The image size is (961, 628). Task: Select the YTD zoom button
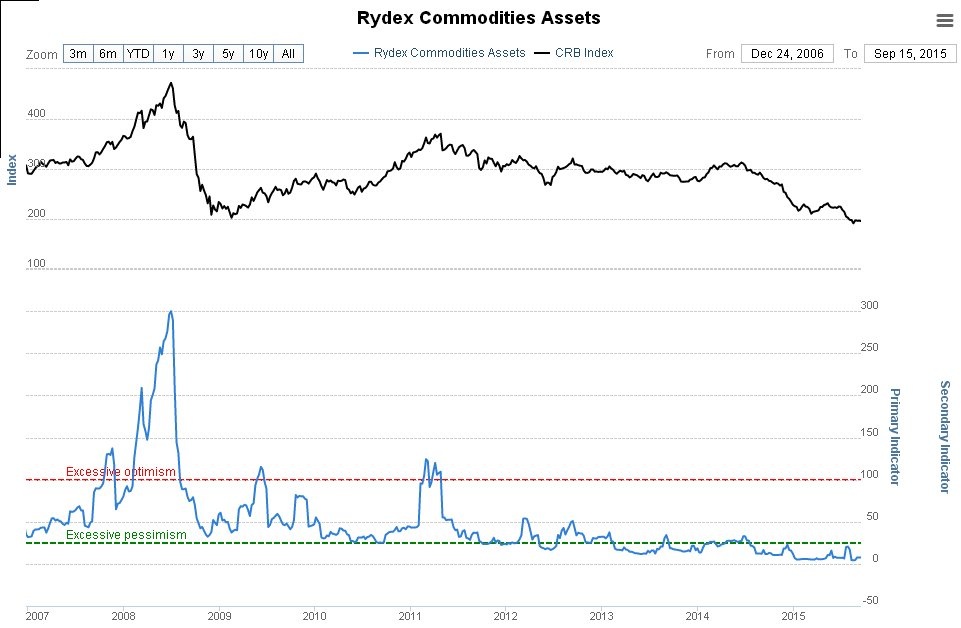[x=138, y=54]
